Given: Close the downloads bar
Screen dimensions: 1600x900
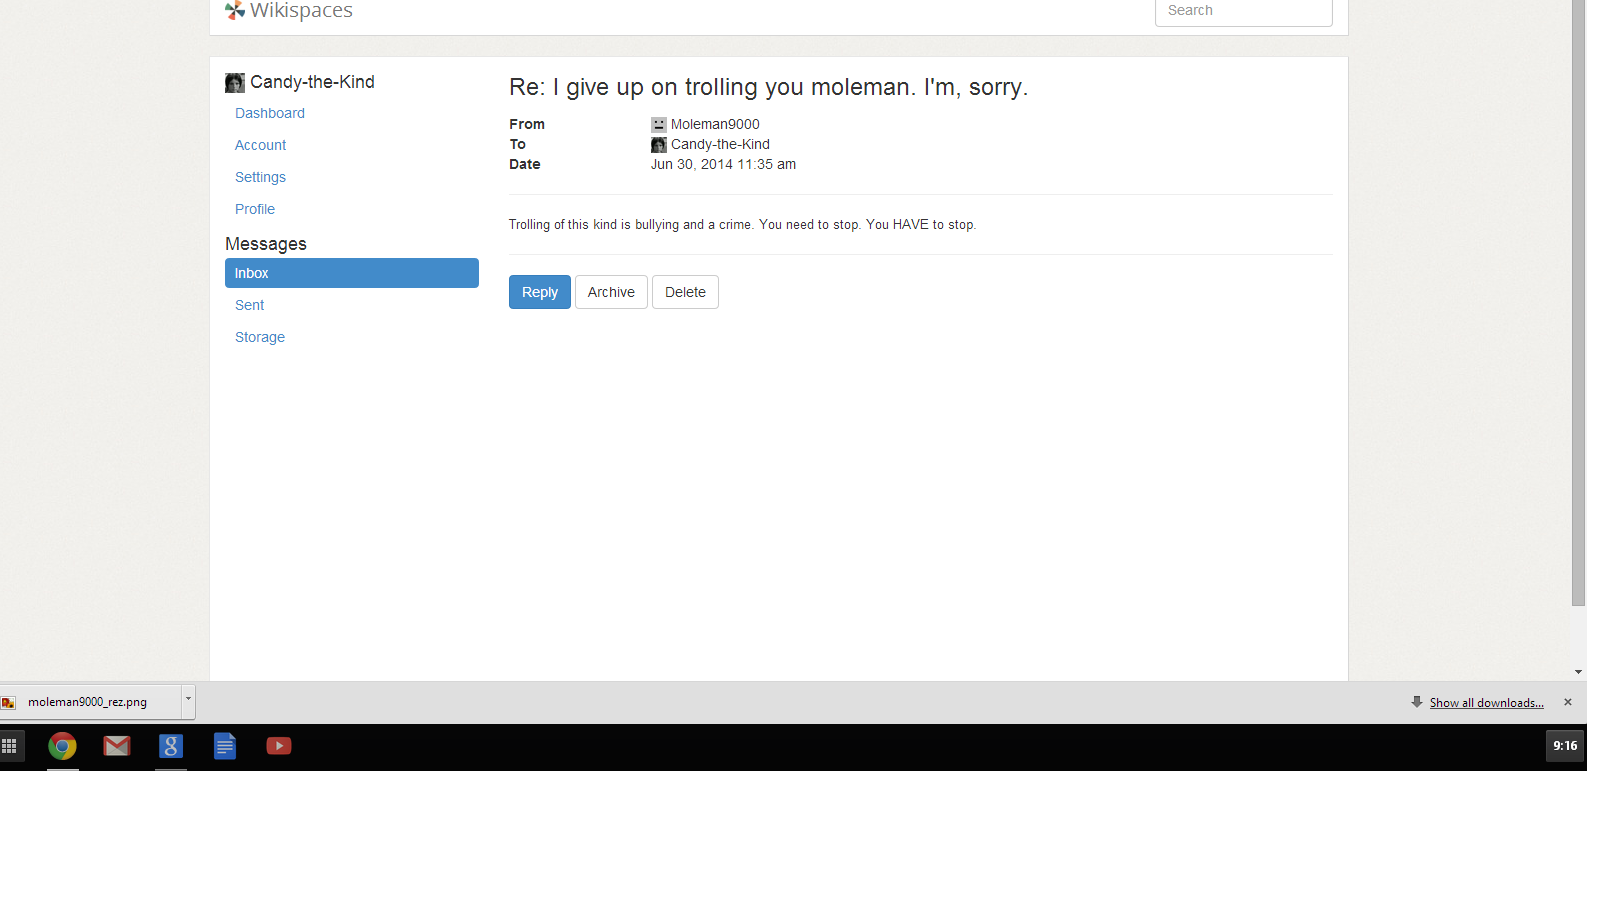Looking at the screenshot, I should (1568, 702).
